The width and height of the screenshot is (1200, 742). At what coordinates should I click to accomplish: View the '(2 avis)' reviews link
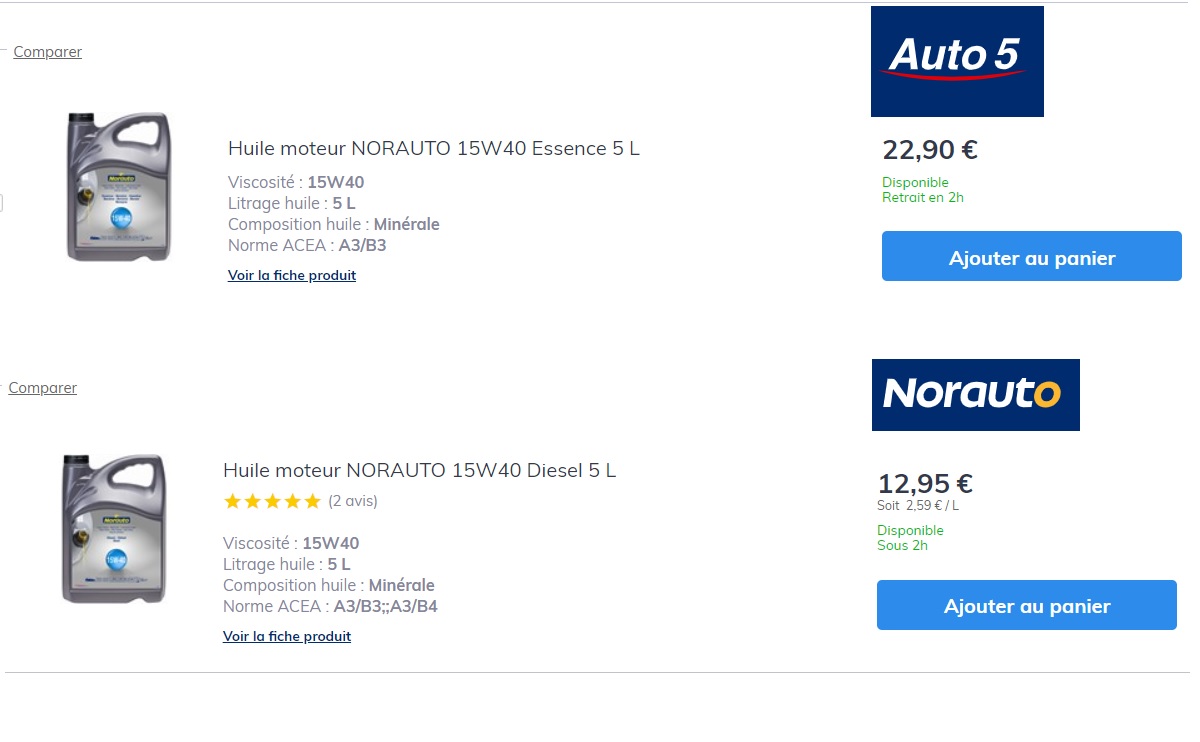pyautogui.click(x=353, y=501)
